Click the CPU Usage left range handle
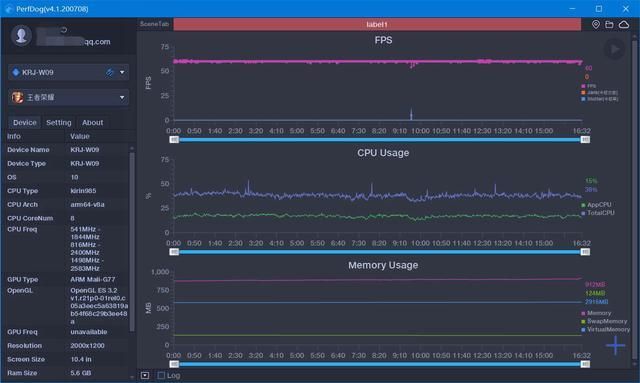This screenshot has width=640, height=383. (x=174, y=252)
